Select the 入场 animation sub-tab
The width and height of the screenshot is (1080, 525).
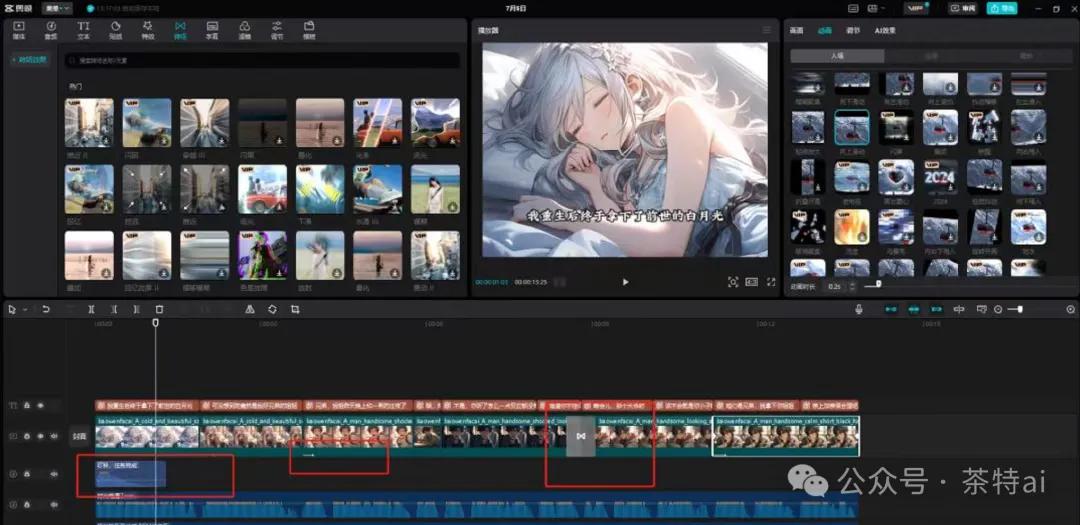click(837, 56)
